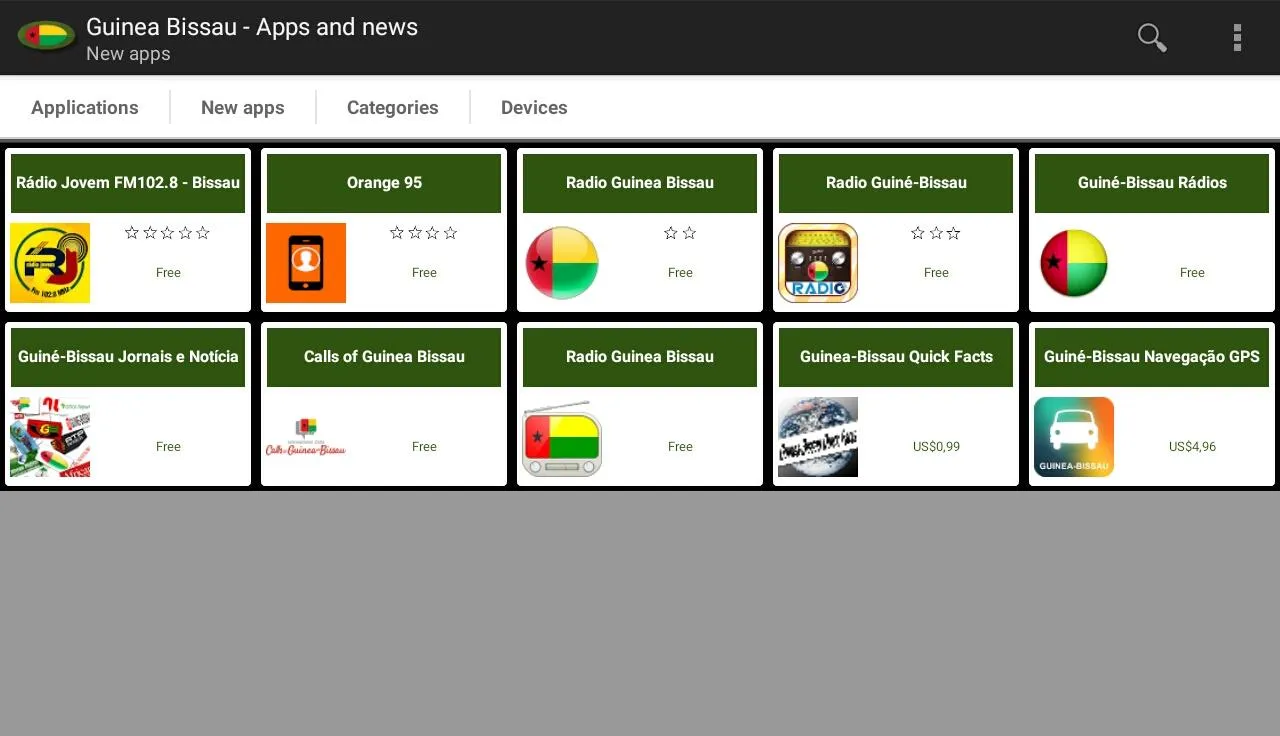Click the Guinea-Bissau Quick Facts globe icon
Screen dimensions: 1280x736
(x=818, y=437)
